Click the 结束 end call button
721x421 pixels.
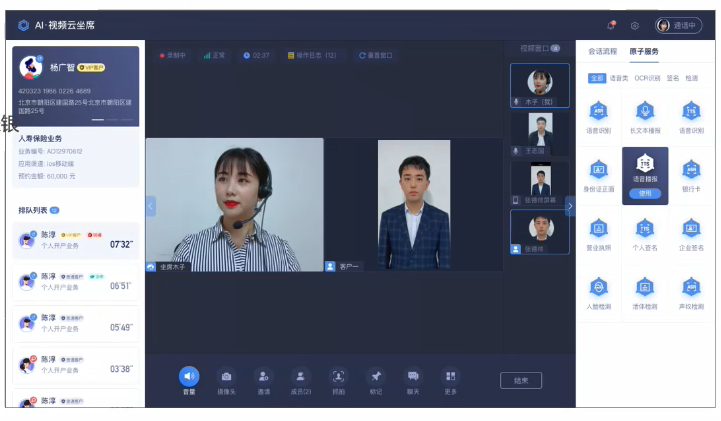521,381
